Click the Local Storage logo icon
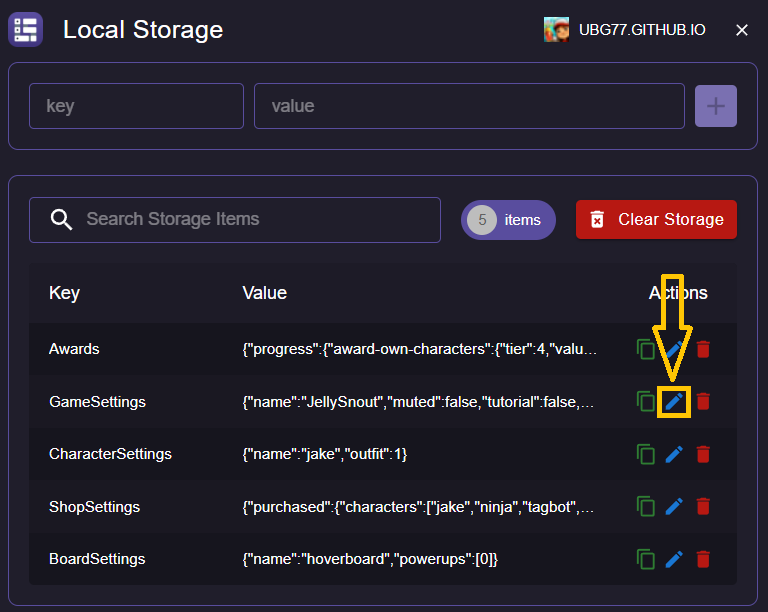The height and width of the screenshot is (612, 768). pos(26,30)
